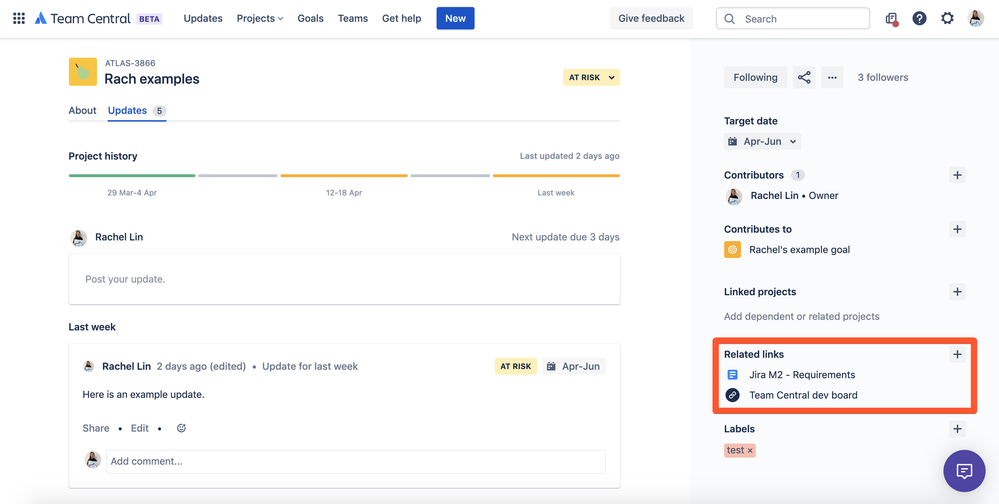999x504 pixels.
Task: Select the Last week orange history bar
Action: pyautogui.click(x=556, y=176)
